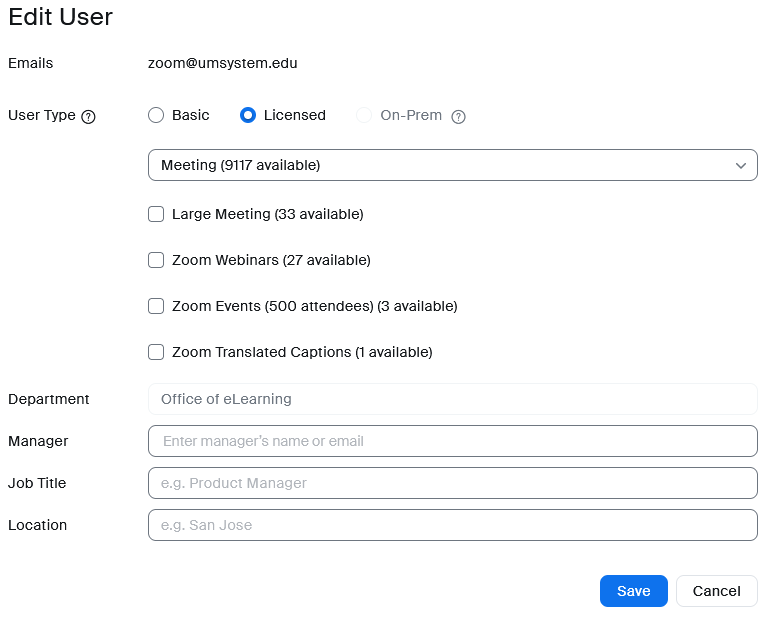775x627 pixels.
Task: Click the Zoom Webinars (27 available) label
Action: [x=271, y=260]
